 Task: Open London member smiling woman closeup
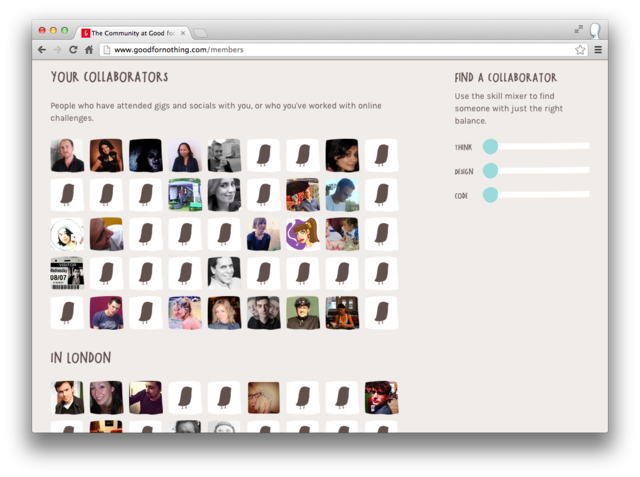107,397
